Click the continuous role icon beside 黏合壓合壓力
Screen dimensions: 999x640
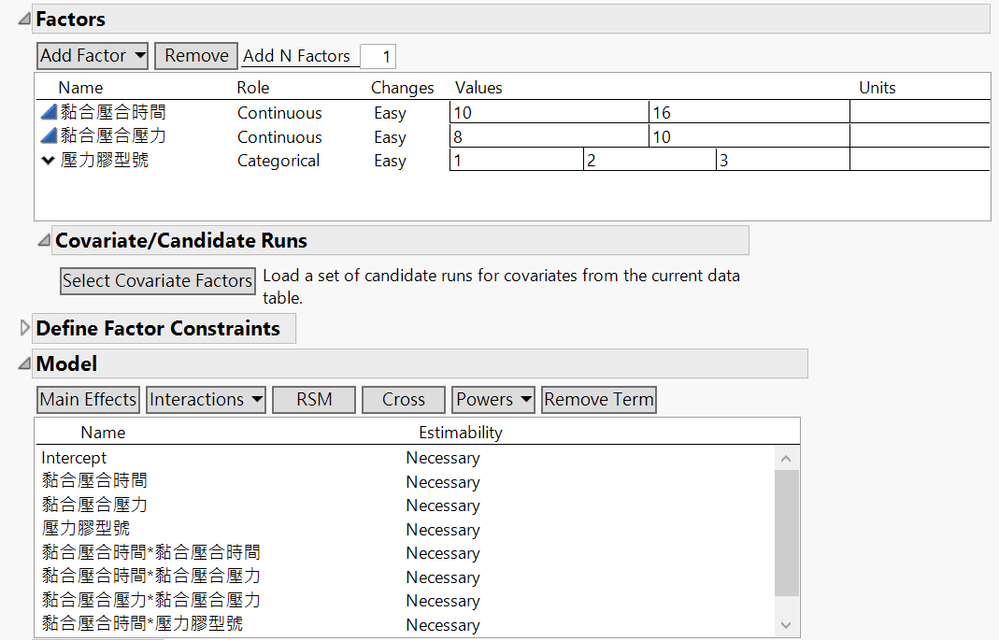coord(49,137)
